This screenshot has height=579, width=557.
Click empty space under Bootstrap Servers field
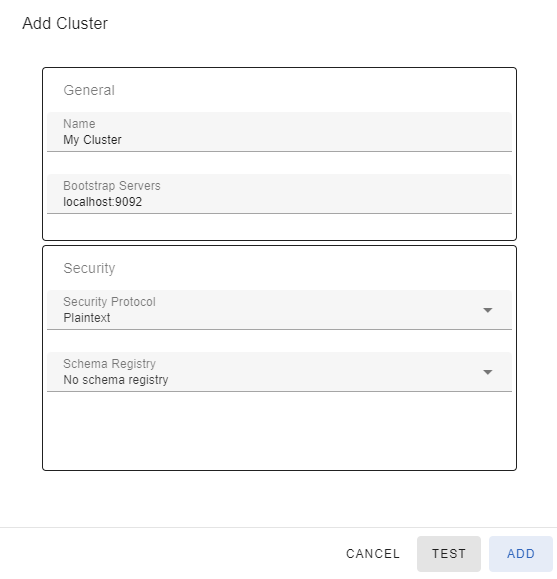tap(279, 226)
